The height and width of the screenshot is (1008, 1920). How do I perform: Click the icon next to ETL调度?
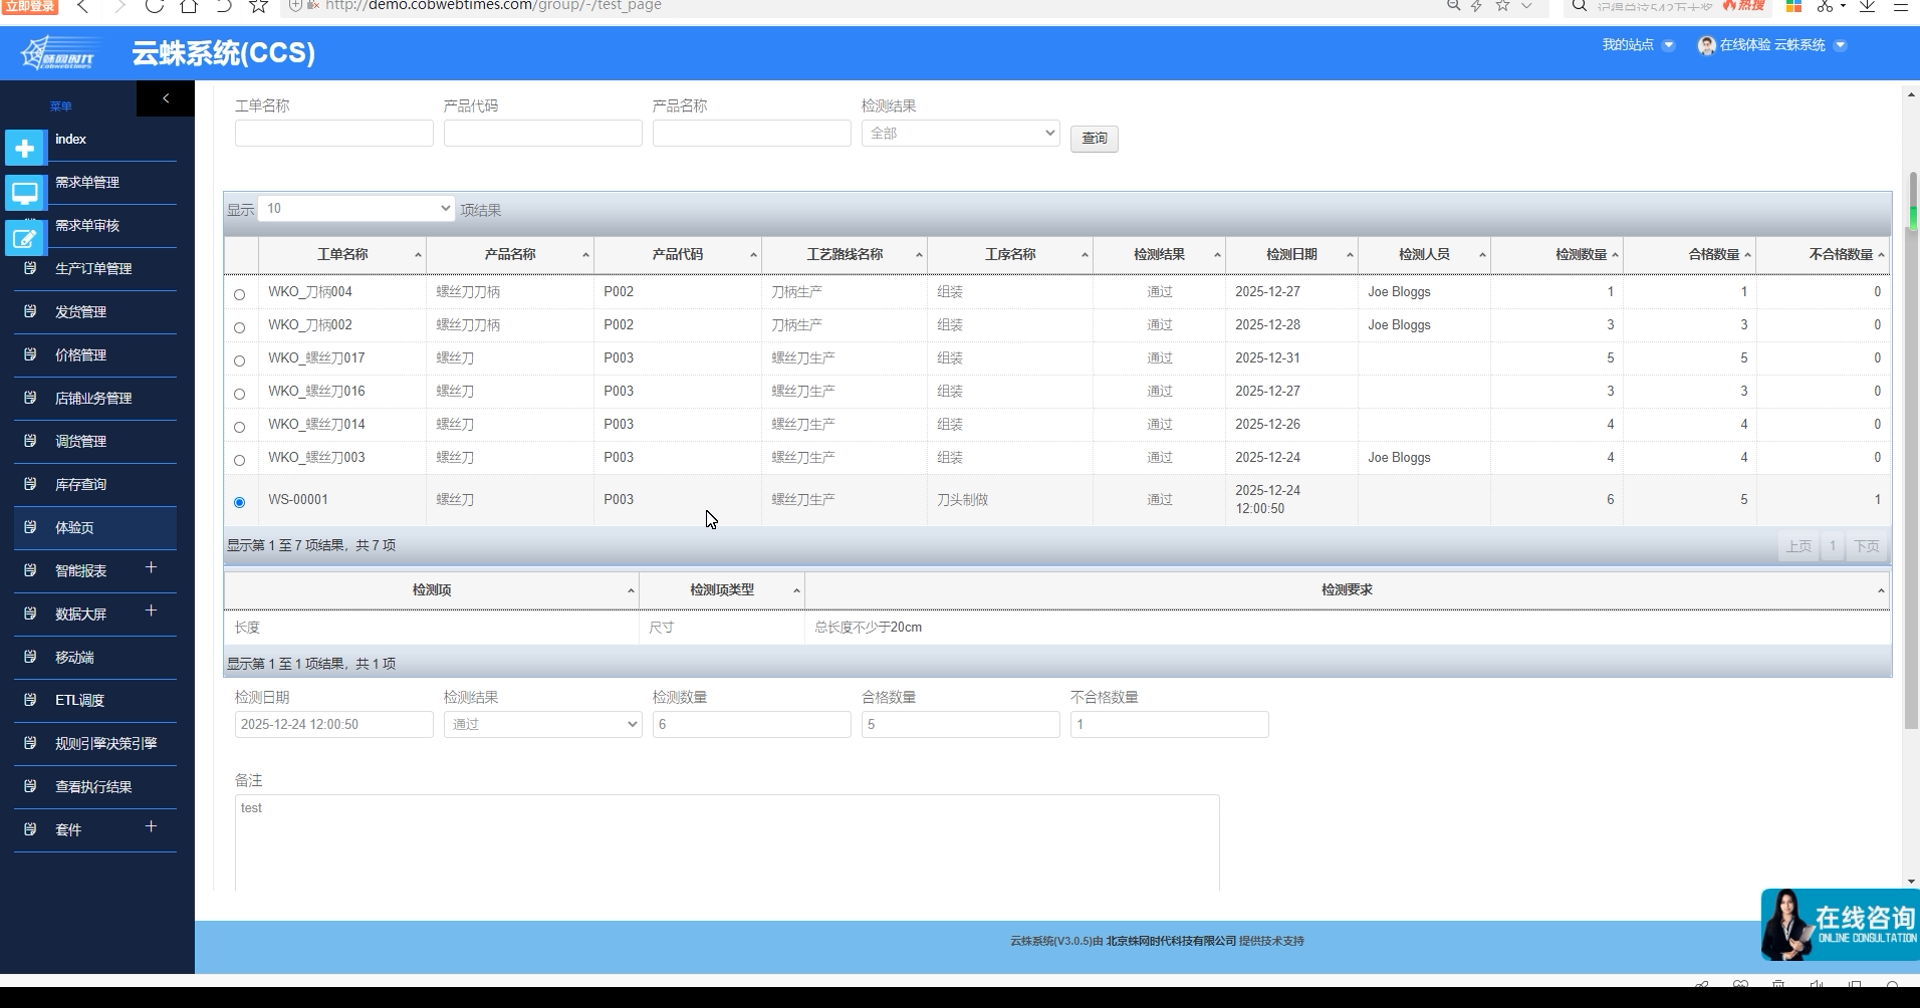30,699
